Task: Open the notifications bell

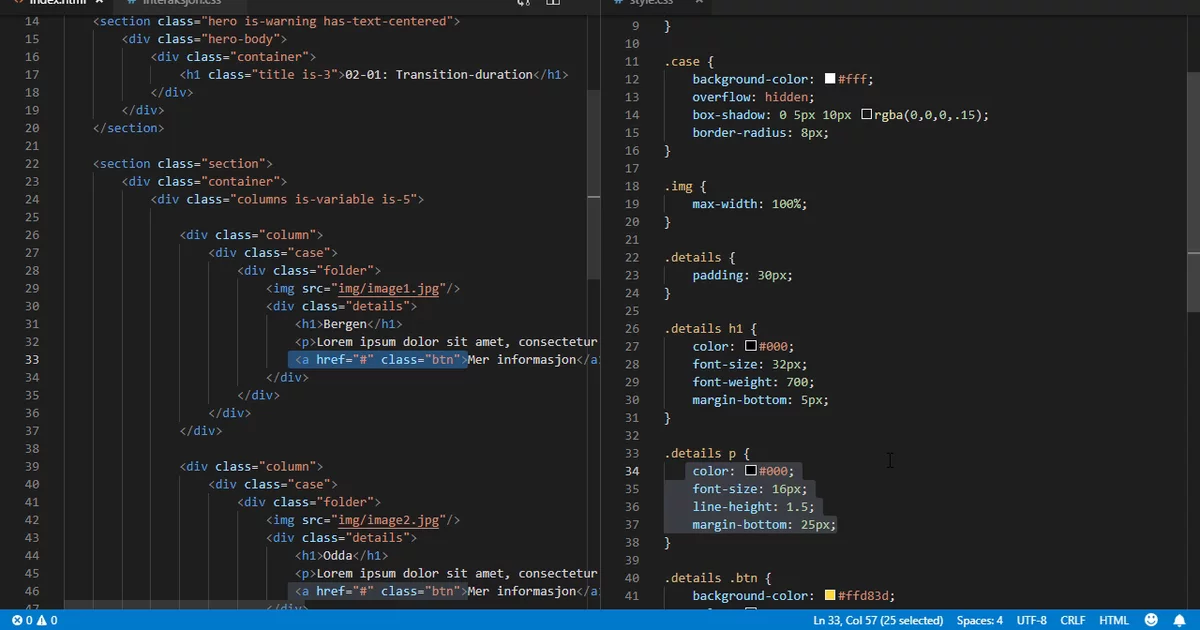Action: point(1182,620)
